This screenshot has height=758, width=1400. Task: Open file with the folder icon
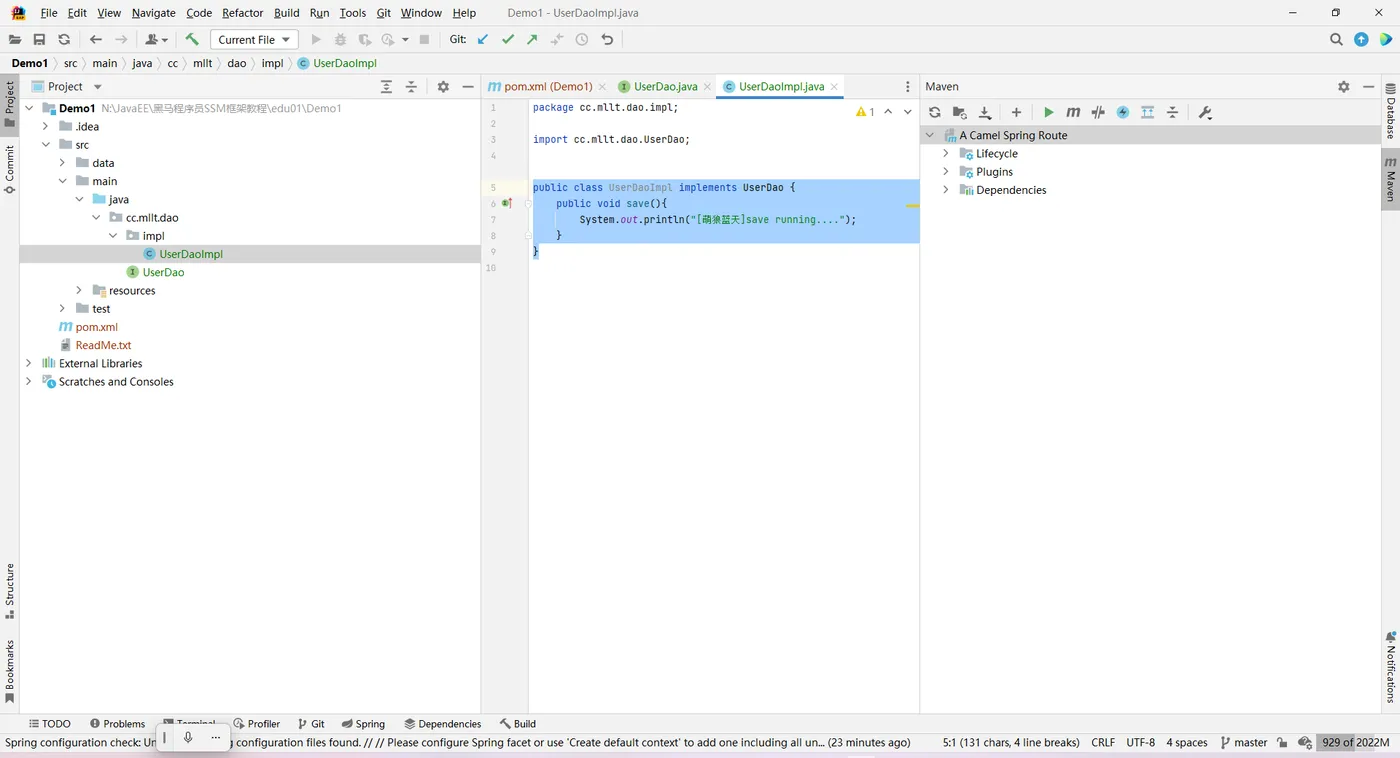(x=14, y=40)
